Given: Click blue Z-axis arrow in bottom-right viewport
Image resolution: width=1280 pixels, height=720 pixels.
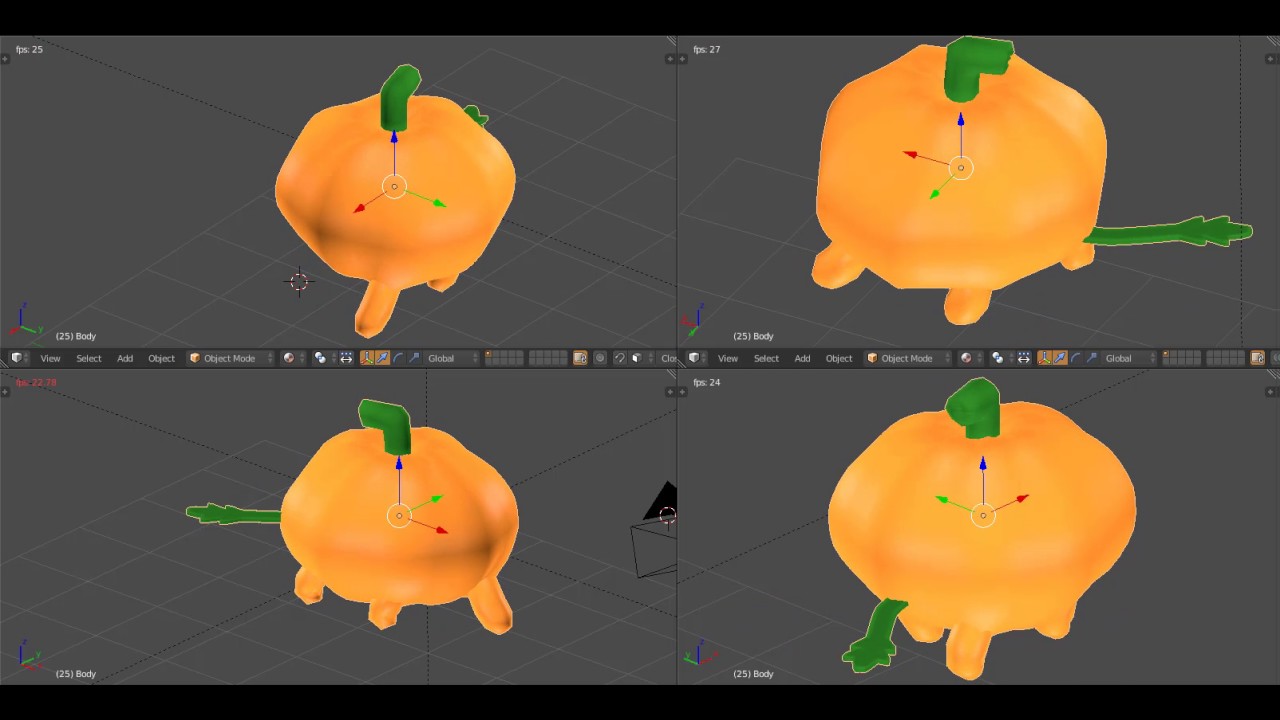Looking at the screenshot, I should (x=983, y=464).
